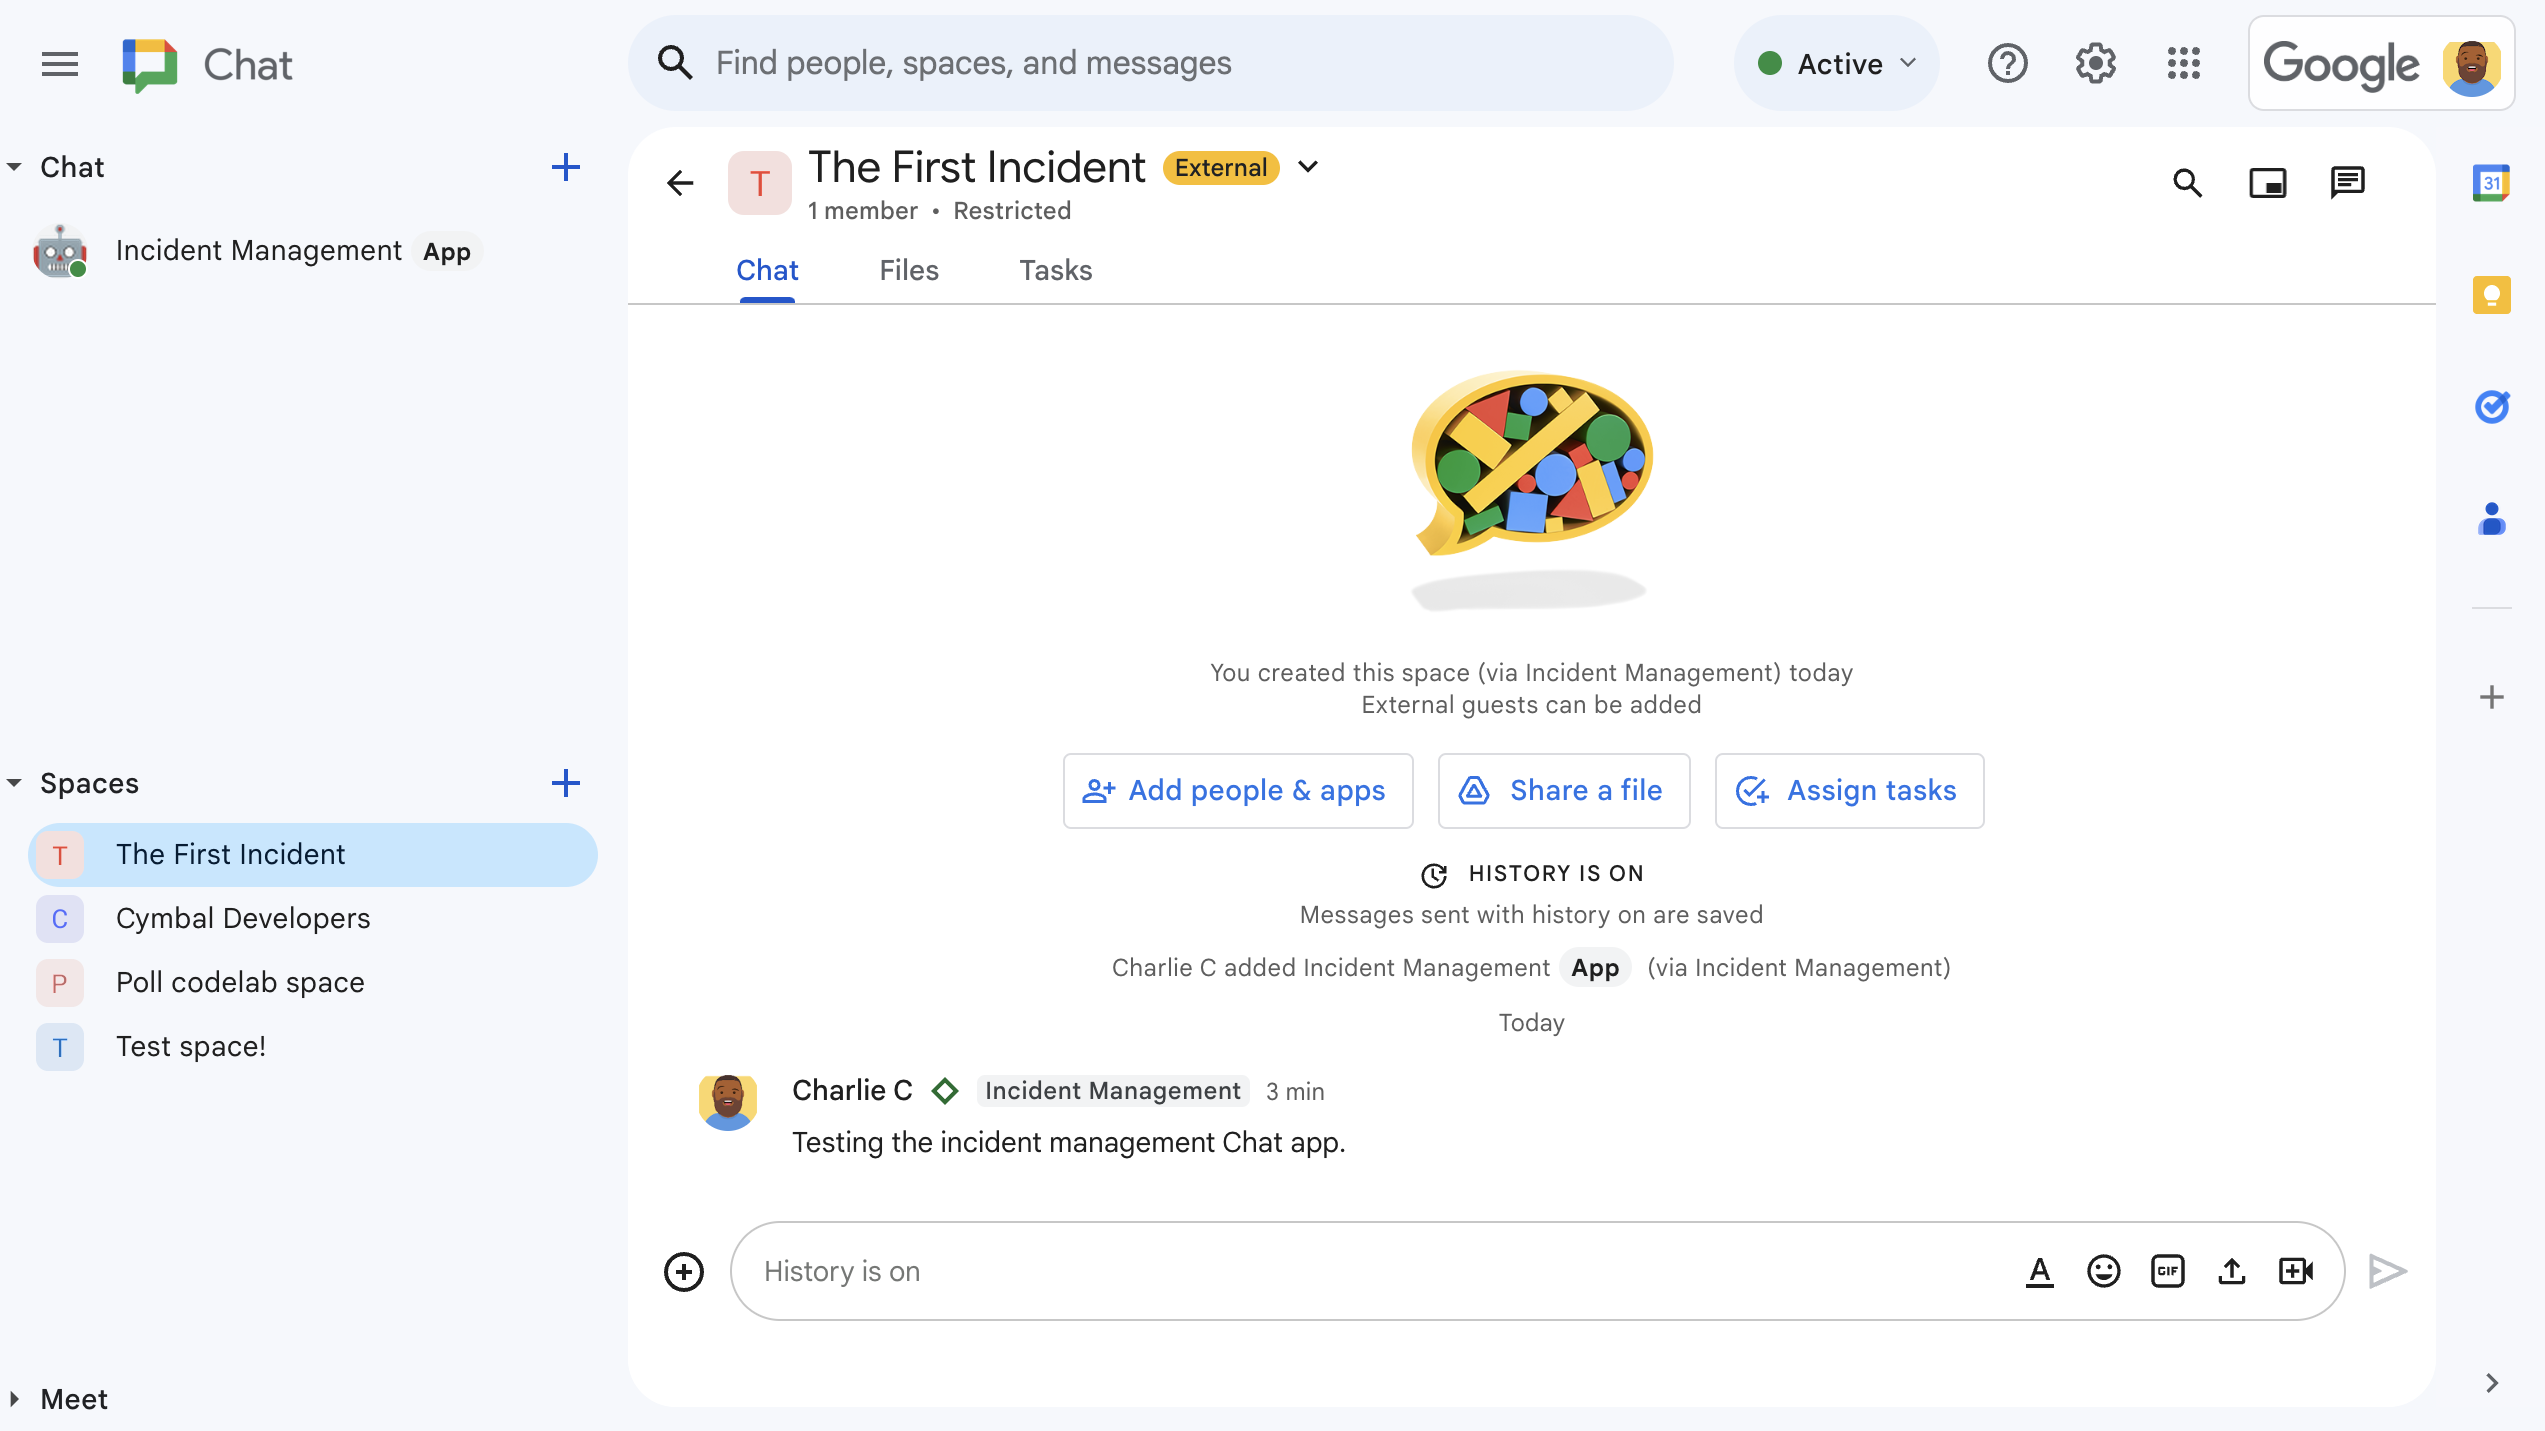
Task: Click the Tasks tab
Action: (x=1056, y=269)
